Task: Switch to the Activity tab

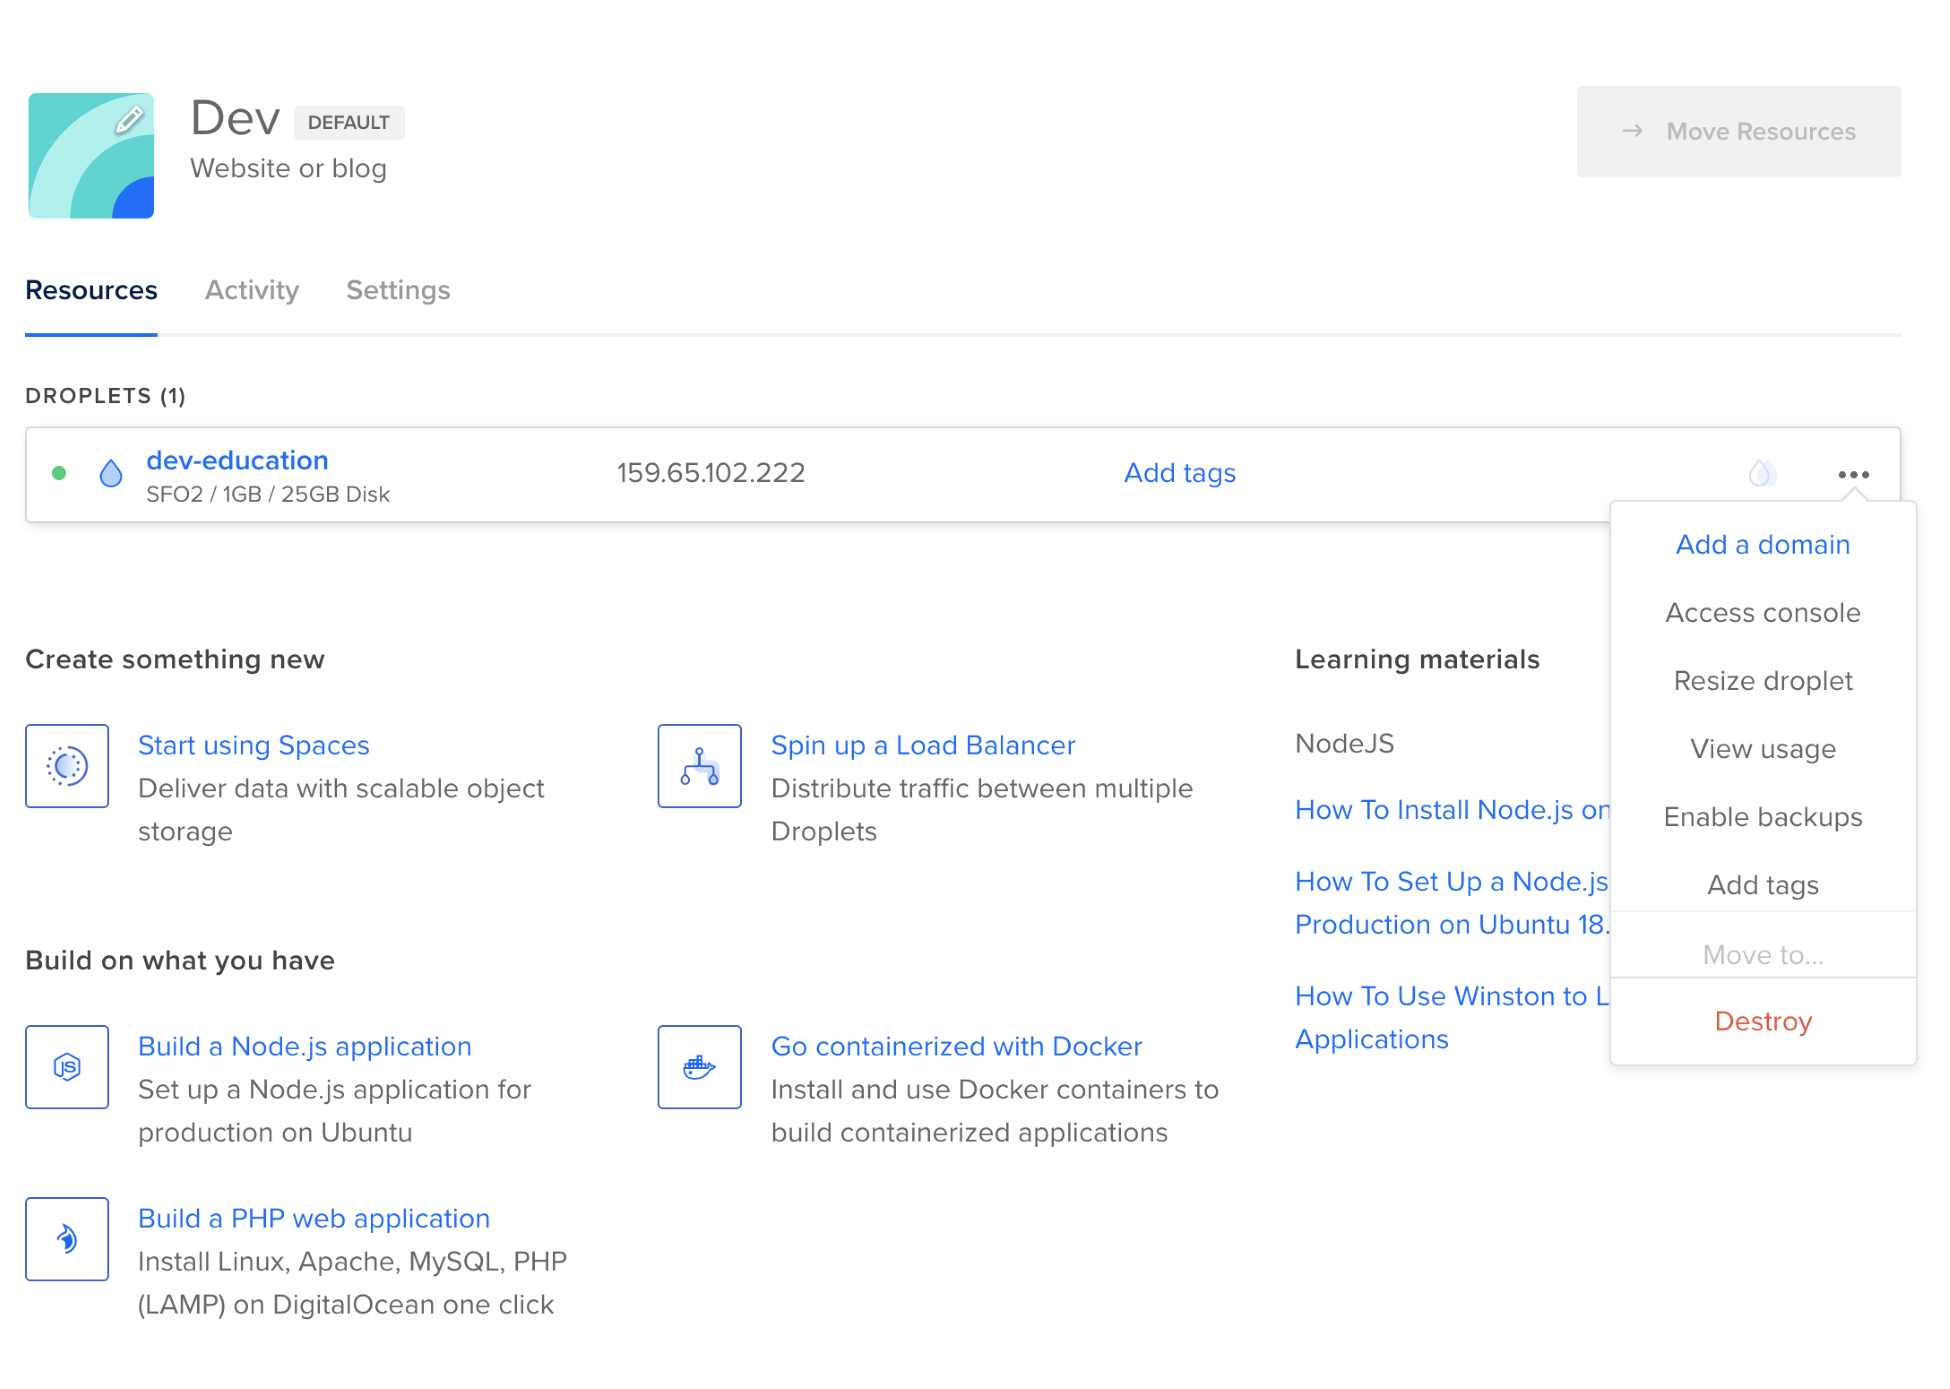Action: pyautogui.click(x=252, y=290)
